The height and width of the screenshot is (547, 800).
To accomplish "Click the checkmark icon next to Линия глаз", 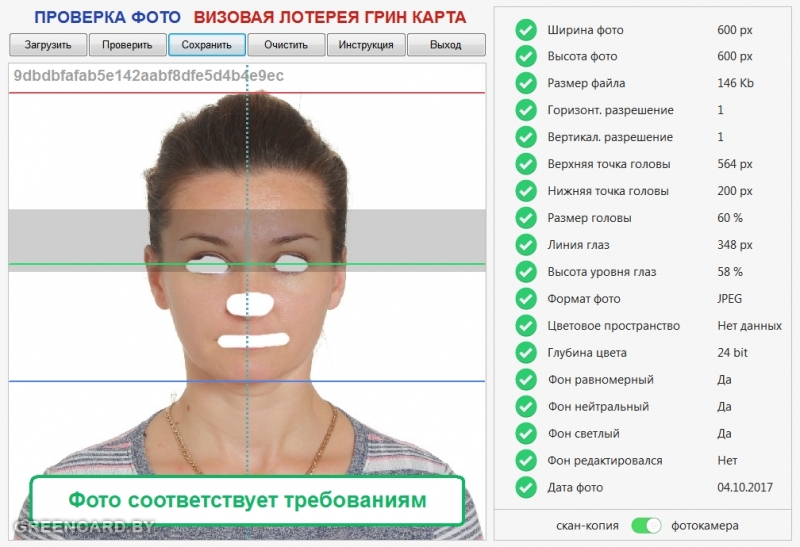I will click(526, 245).
